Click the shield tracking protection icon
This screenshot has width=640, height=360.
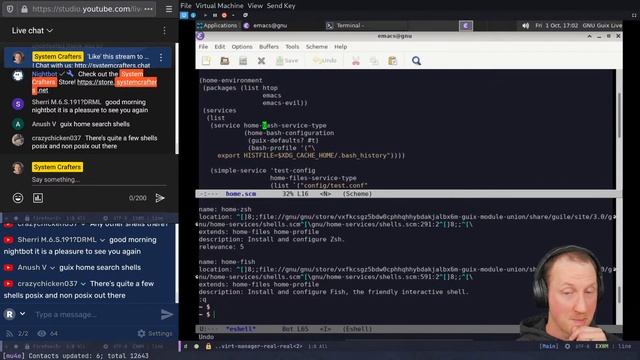tap(10, 9)
